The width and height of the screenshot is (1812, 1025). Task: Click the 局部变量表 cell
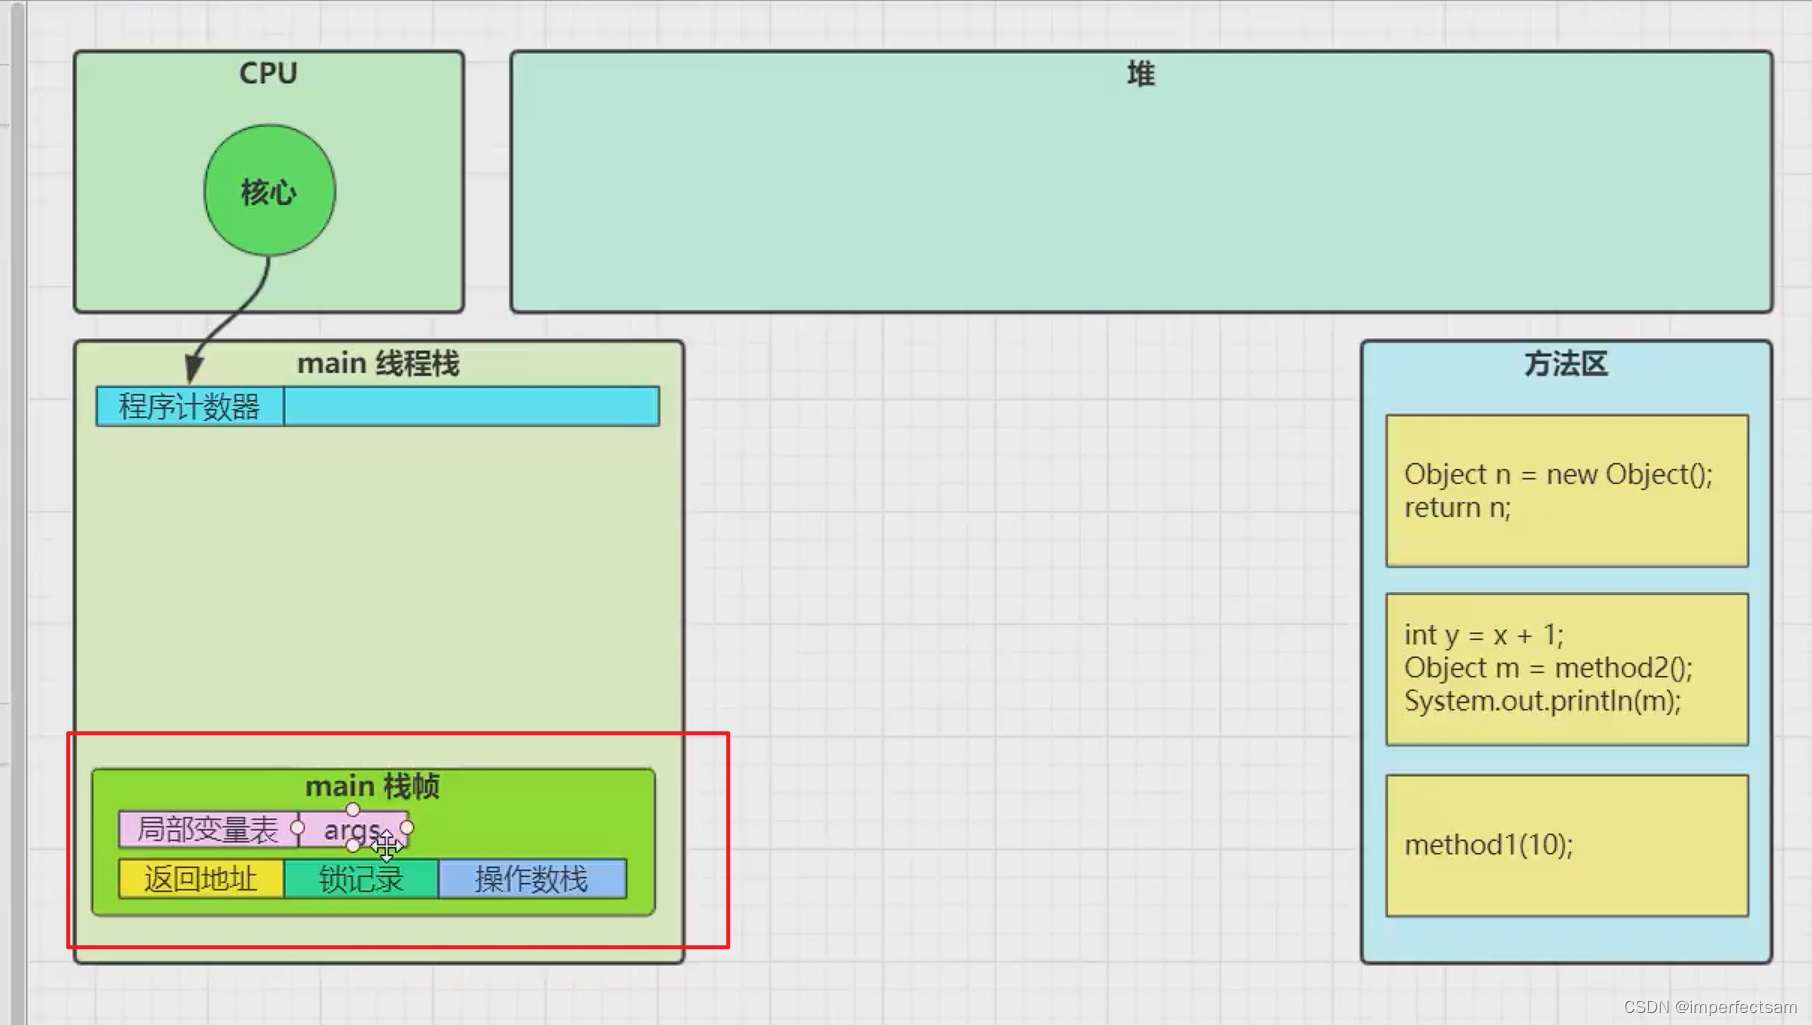[x=208, y=829]
